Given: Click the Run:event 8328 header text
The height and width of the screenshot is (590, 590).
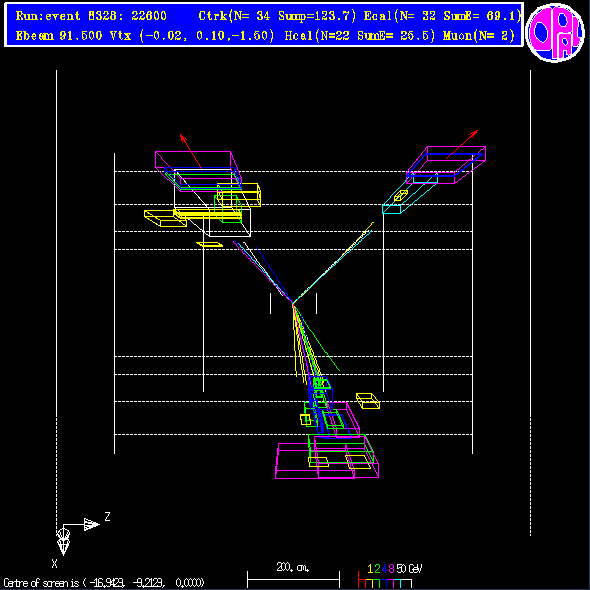Looking at the screenshot, I should click(91, 16).
